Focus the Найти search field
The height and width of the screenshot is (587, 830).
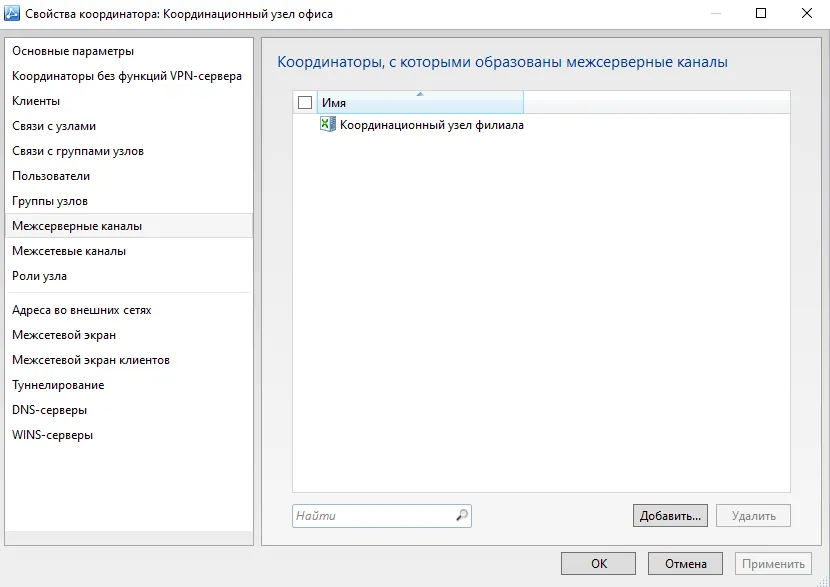coord(373,516)
